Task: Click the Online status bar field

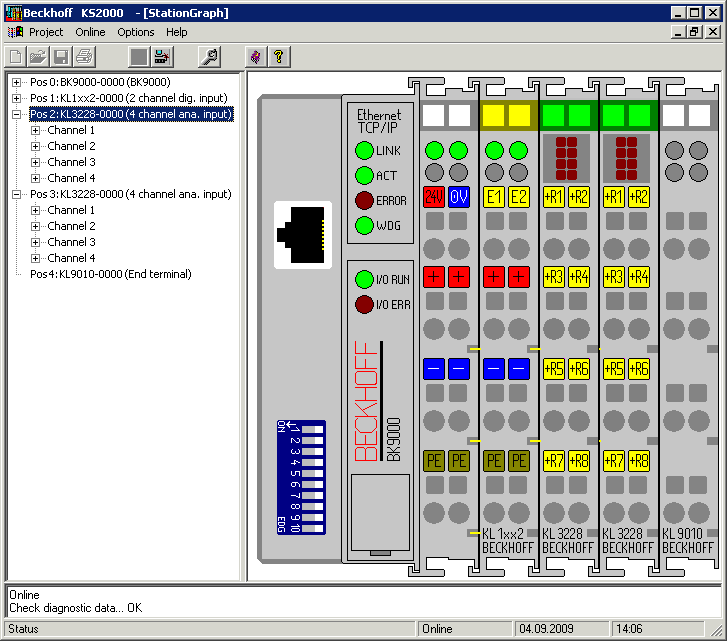Action: 465,628
